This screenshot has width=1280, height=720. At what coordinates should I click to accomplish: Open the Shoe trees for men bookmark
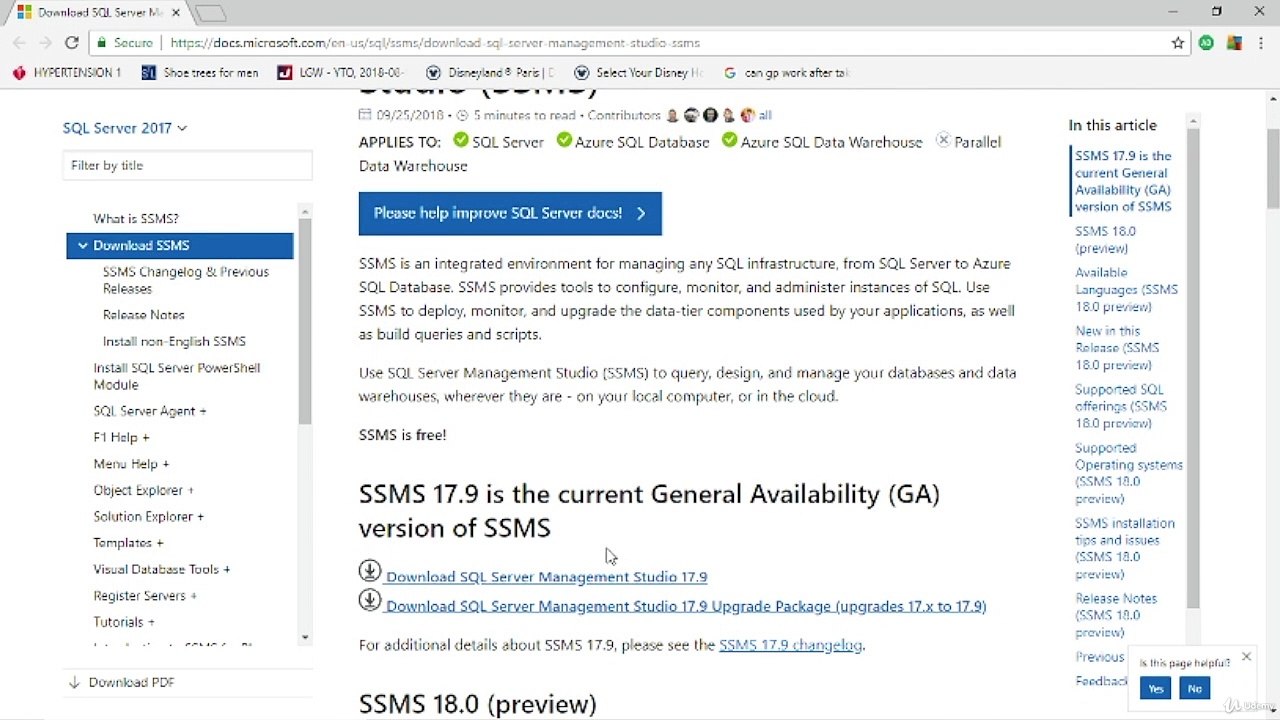(200, 73)
